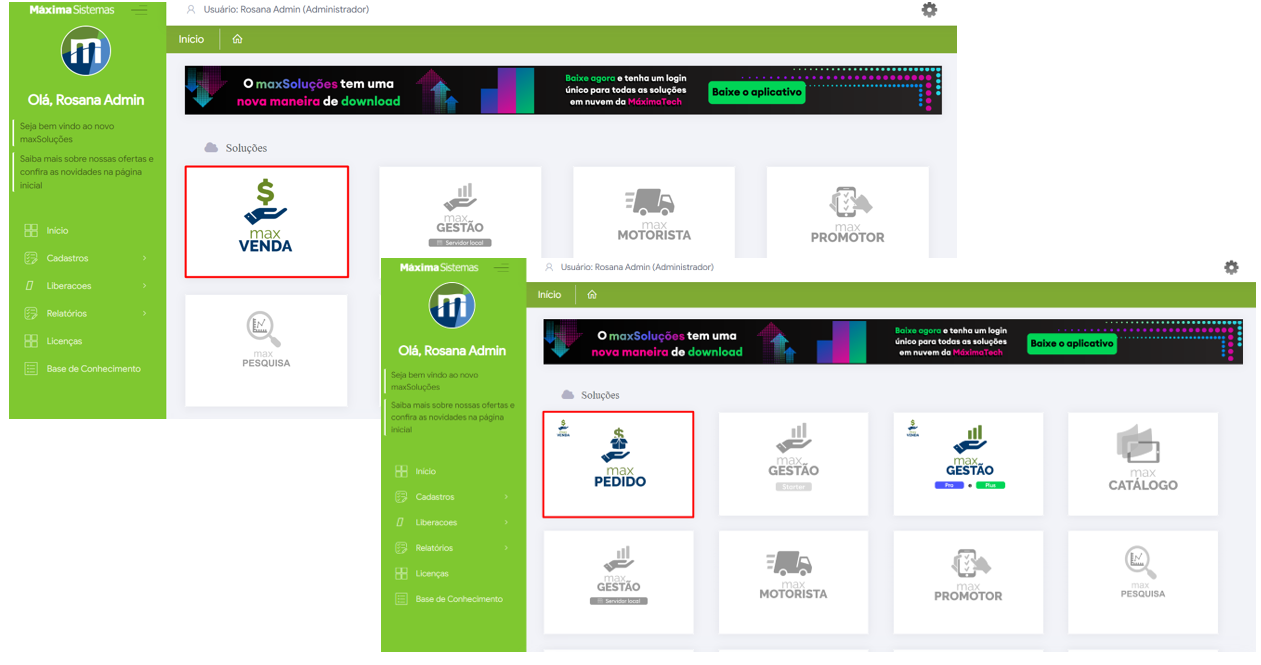Click 'Soluções' heading in maxPedido screen
Image resolution: width=1261 pixels, height=665 pixels.
[x=600, y=395]
